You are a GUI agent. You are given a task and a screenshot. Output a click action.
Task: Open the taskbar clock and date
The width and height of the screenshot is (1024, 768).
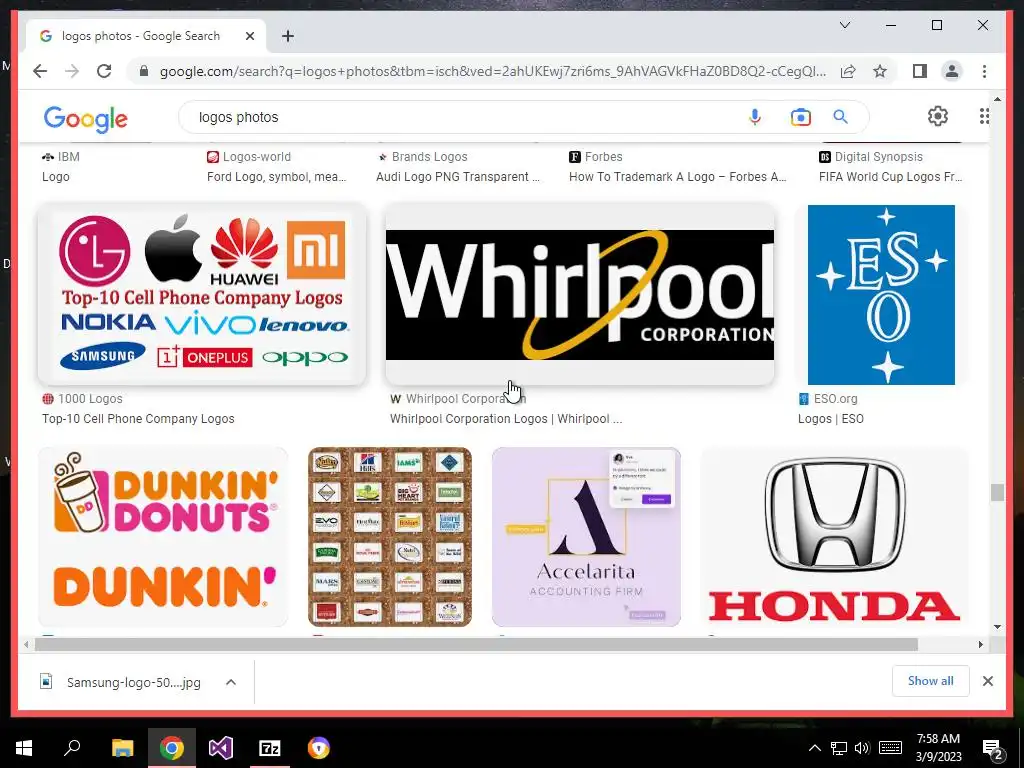(938, 748)
